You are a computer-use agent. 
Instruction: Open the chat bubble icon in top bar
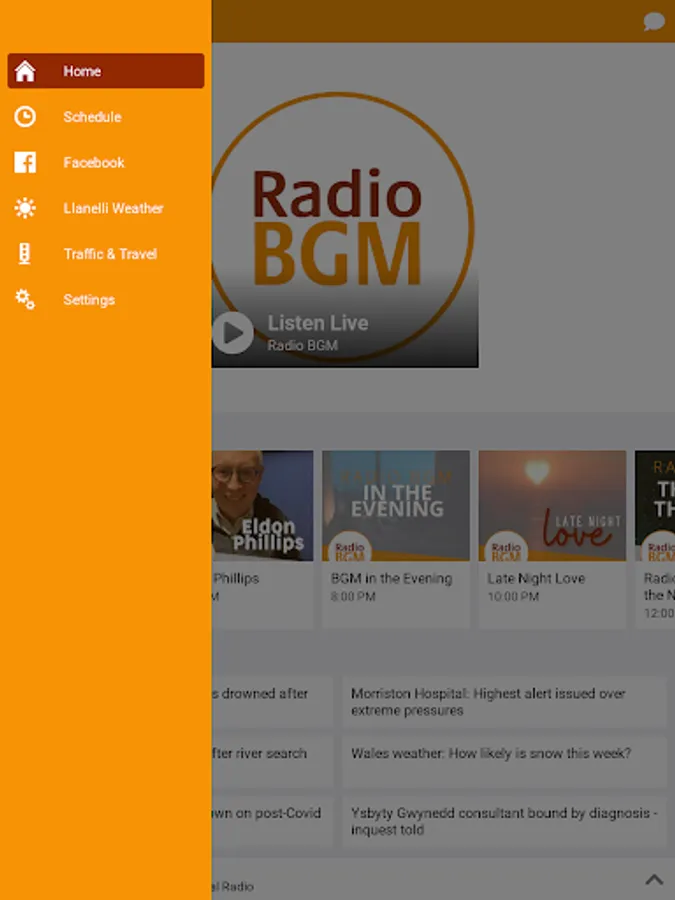(654, 22)
